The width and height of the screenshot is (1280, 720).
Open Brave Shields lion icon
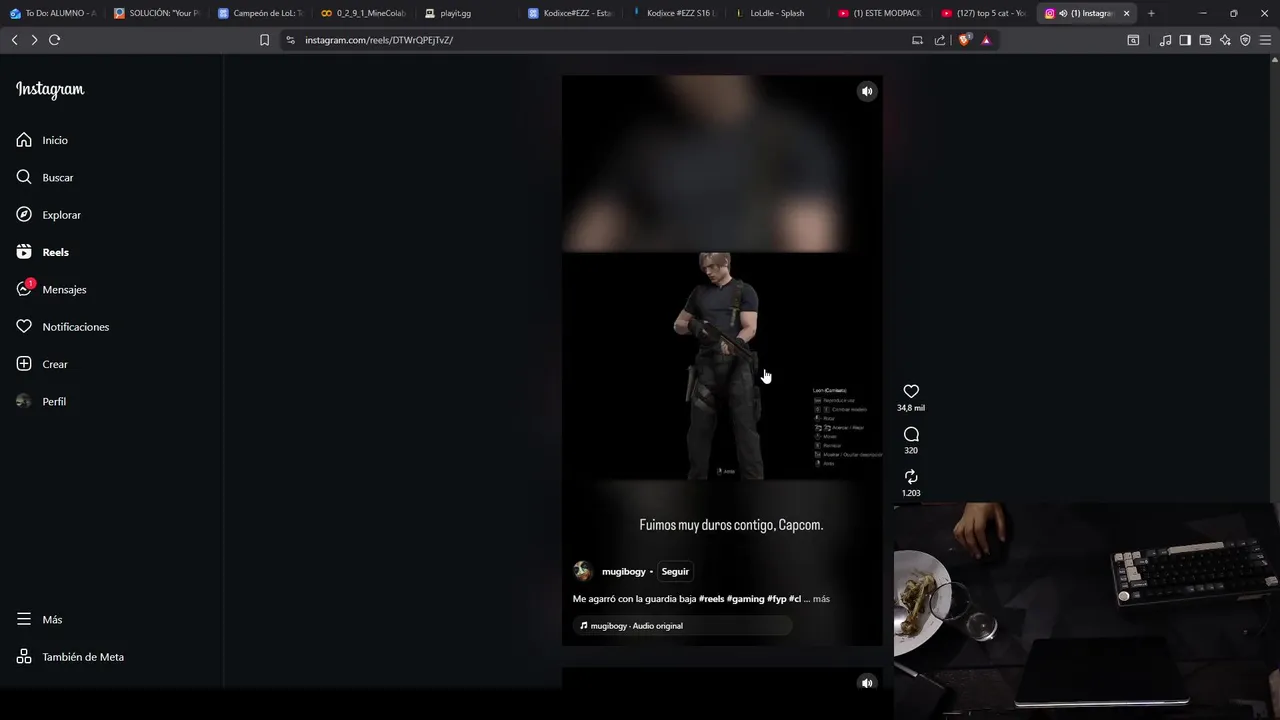point(964,40)
